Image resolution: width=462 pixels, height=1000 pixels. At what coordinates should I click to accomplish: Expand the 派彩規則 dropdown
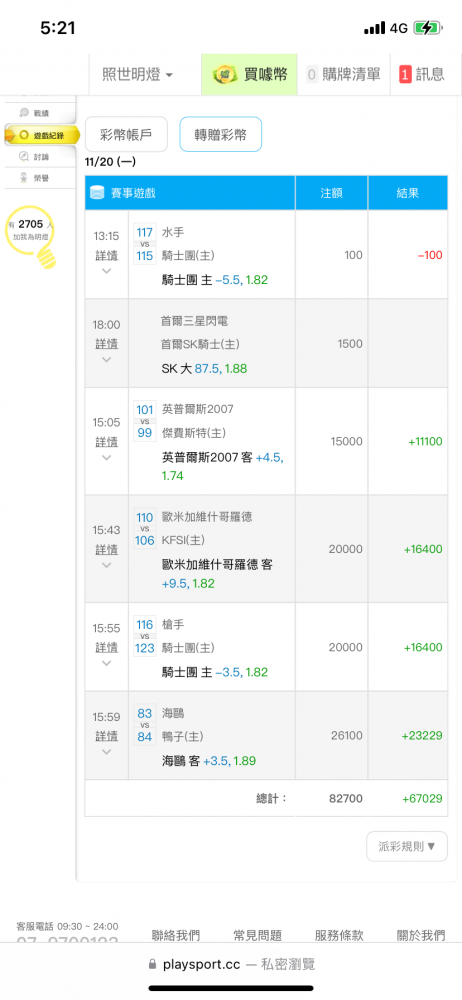(x=407, y=846)
